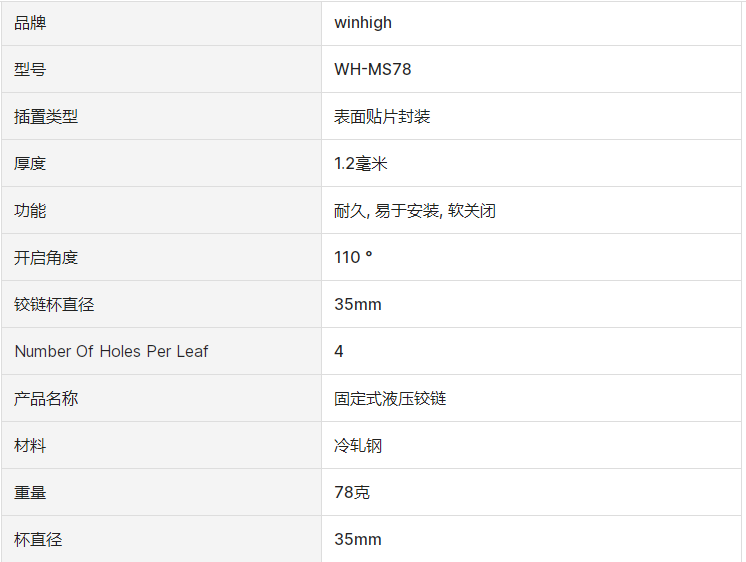Click the 功能 row label

tap(30, 211)
